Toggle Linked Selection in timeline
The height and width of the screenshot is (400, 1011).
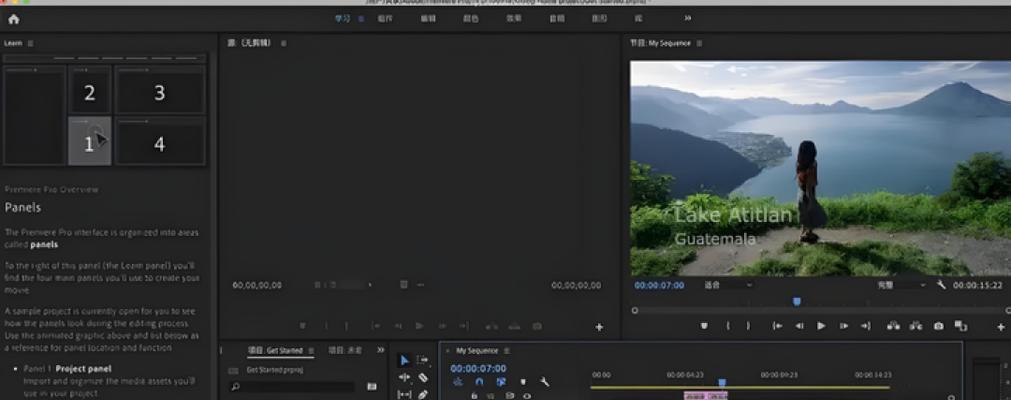pos(501,382)
